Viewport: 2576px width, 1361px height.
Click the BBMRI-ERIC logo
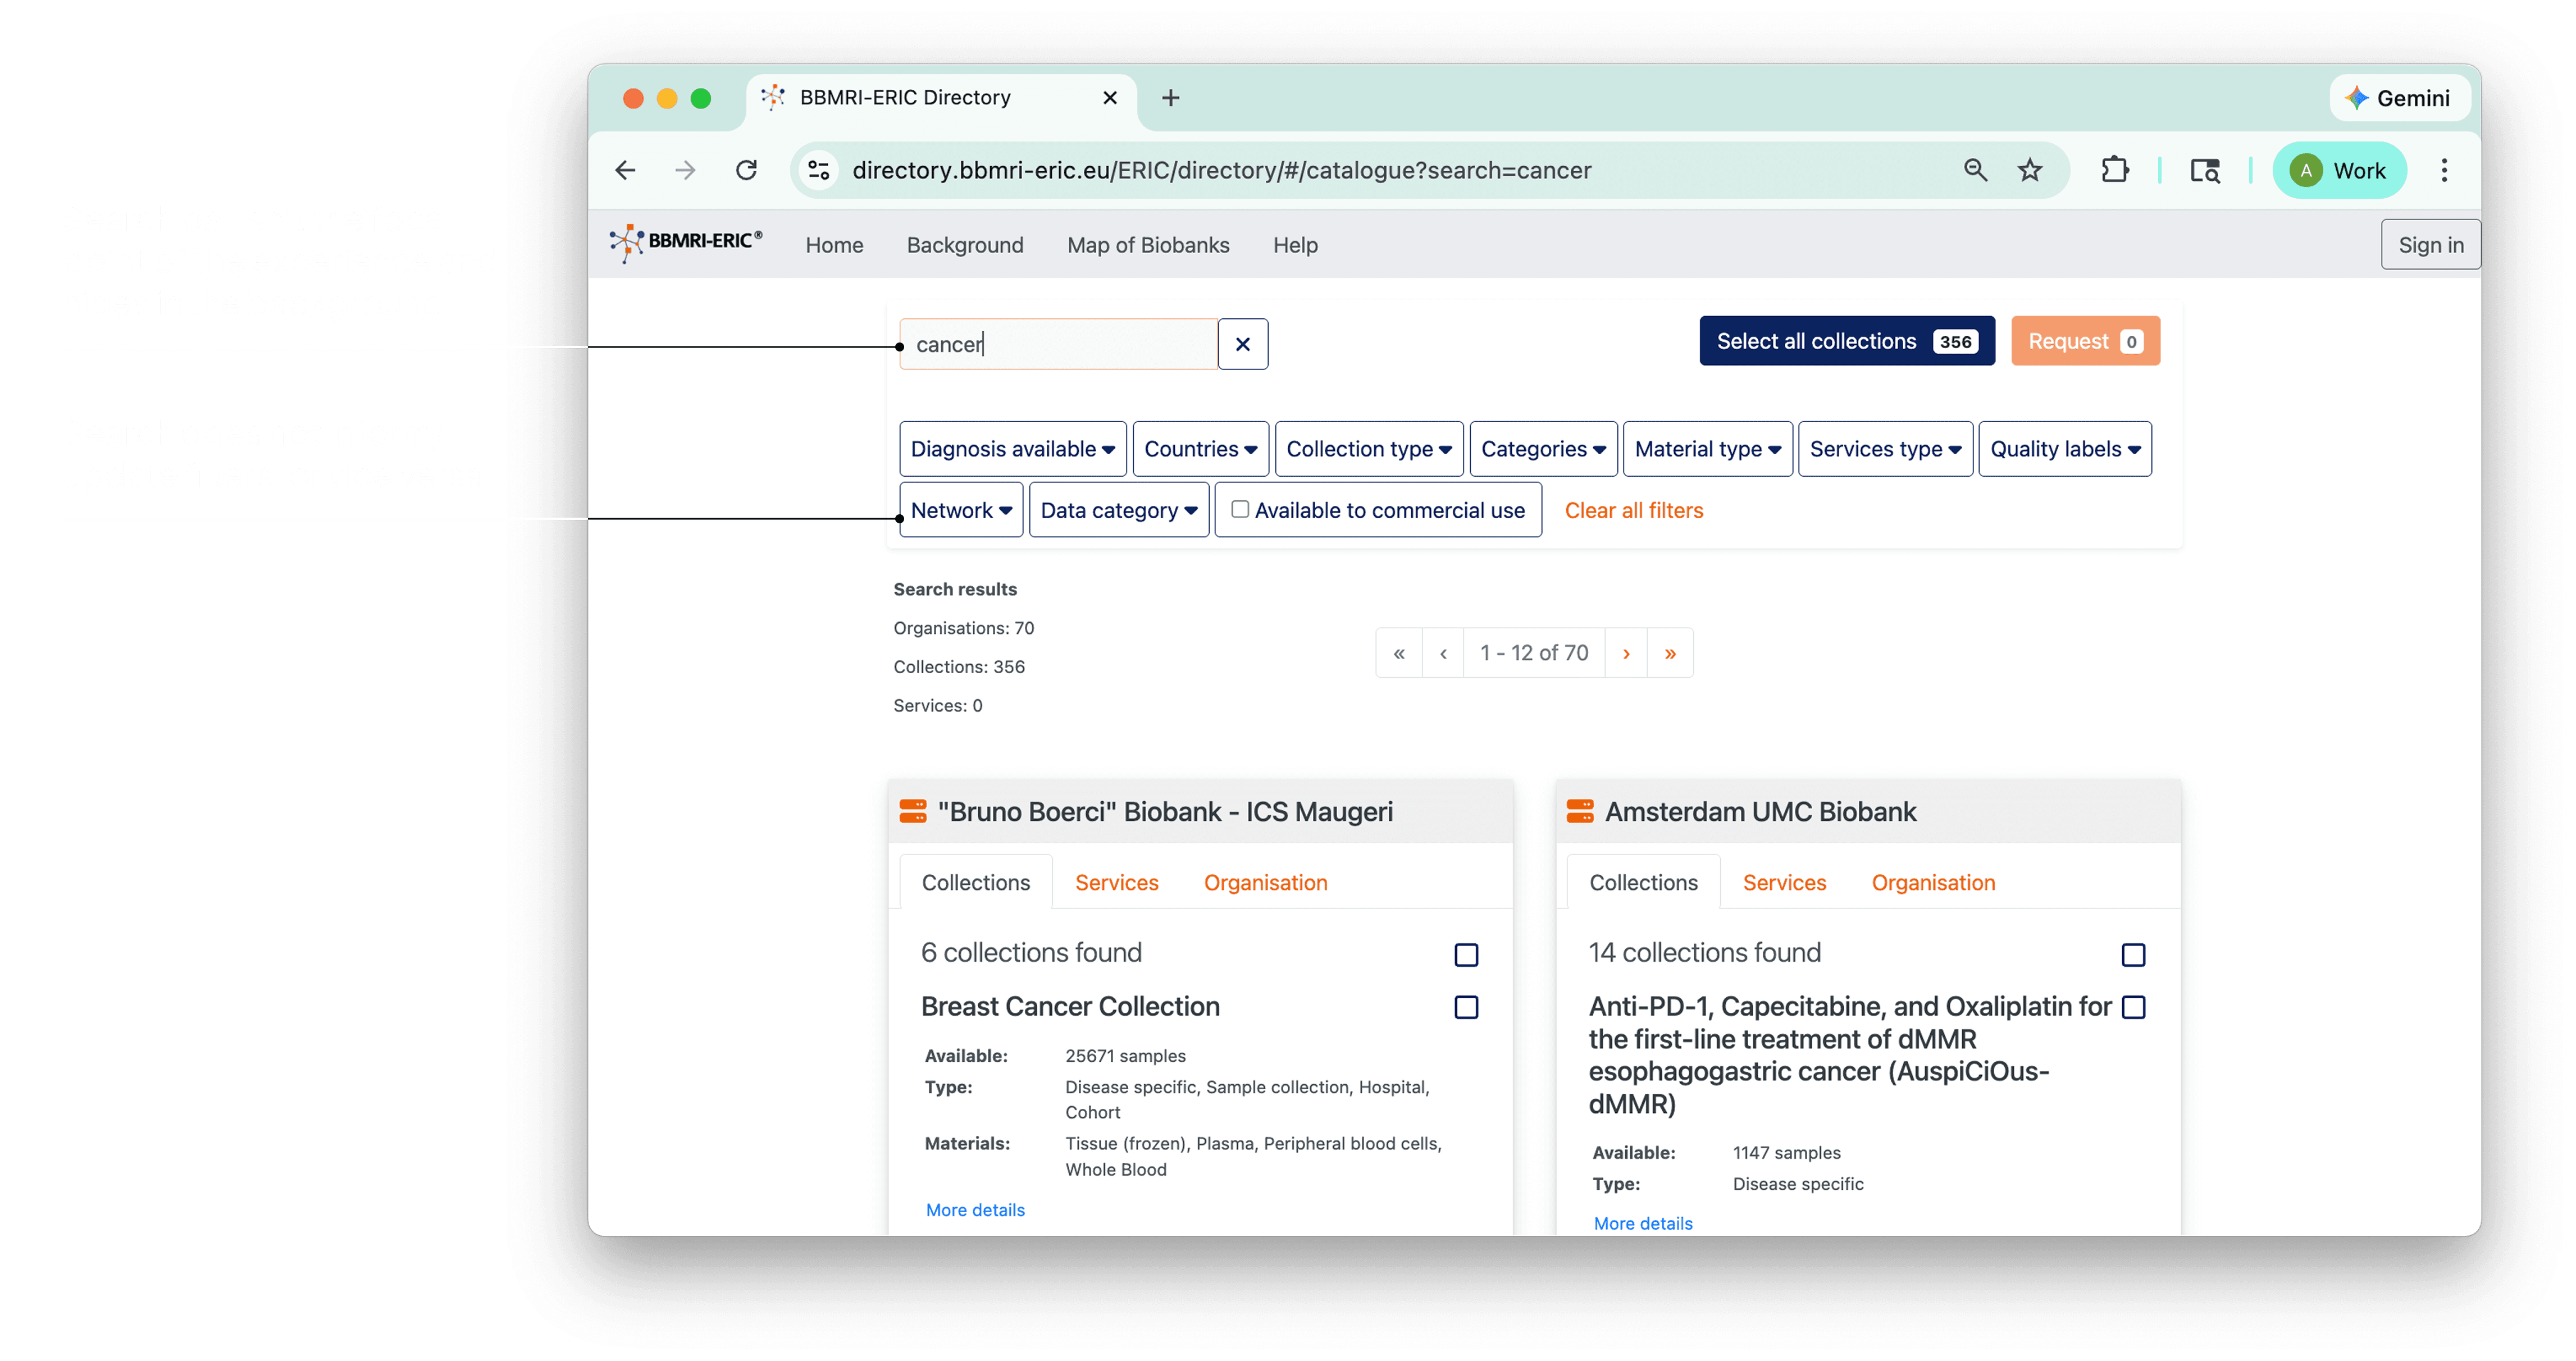tap(686, 243)
